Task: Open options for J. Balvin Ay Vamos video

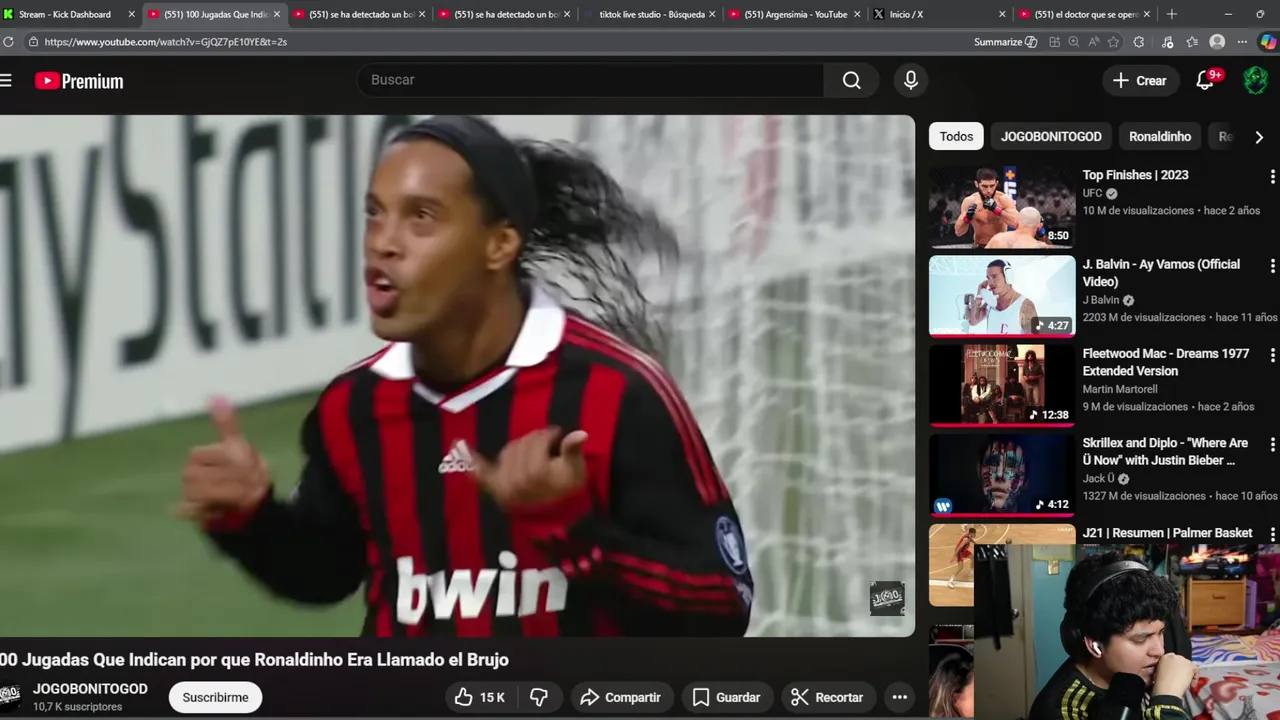Action: tap(1272, 266)
